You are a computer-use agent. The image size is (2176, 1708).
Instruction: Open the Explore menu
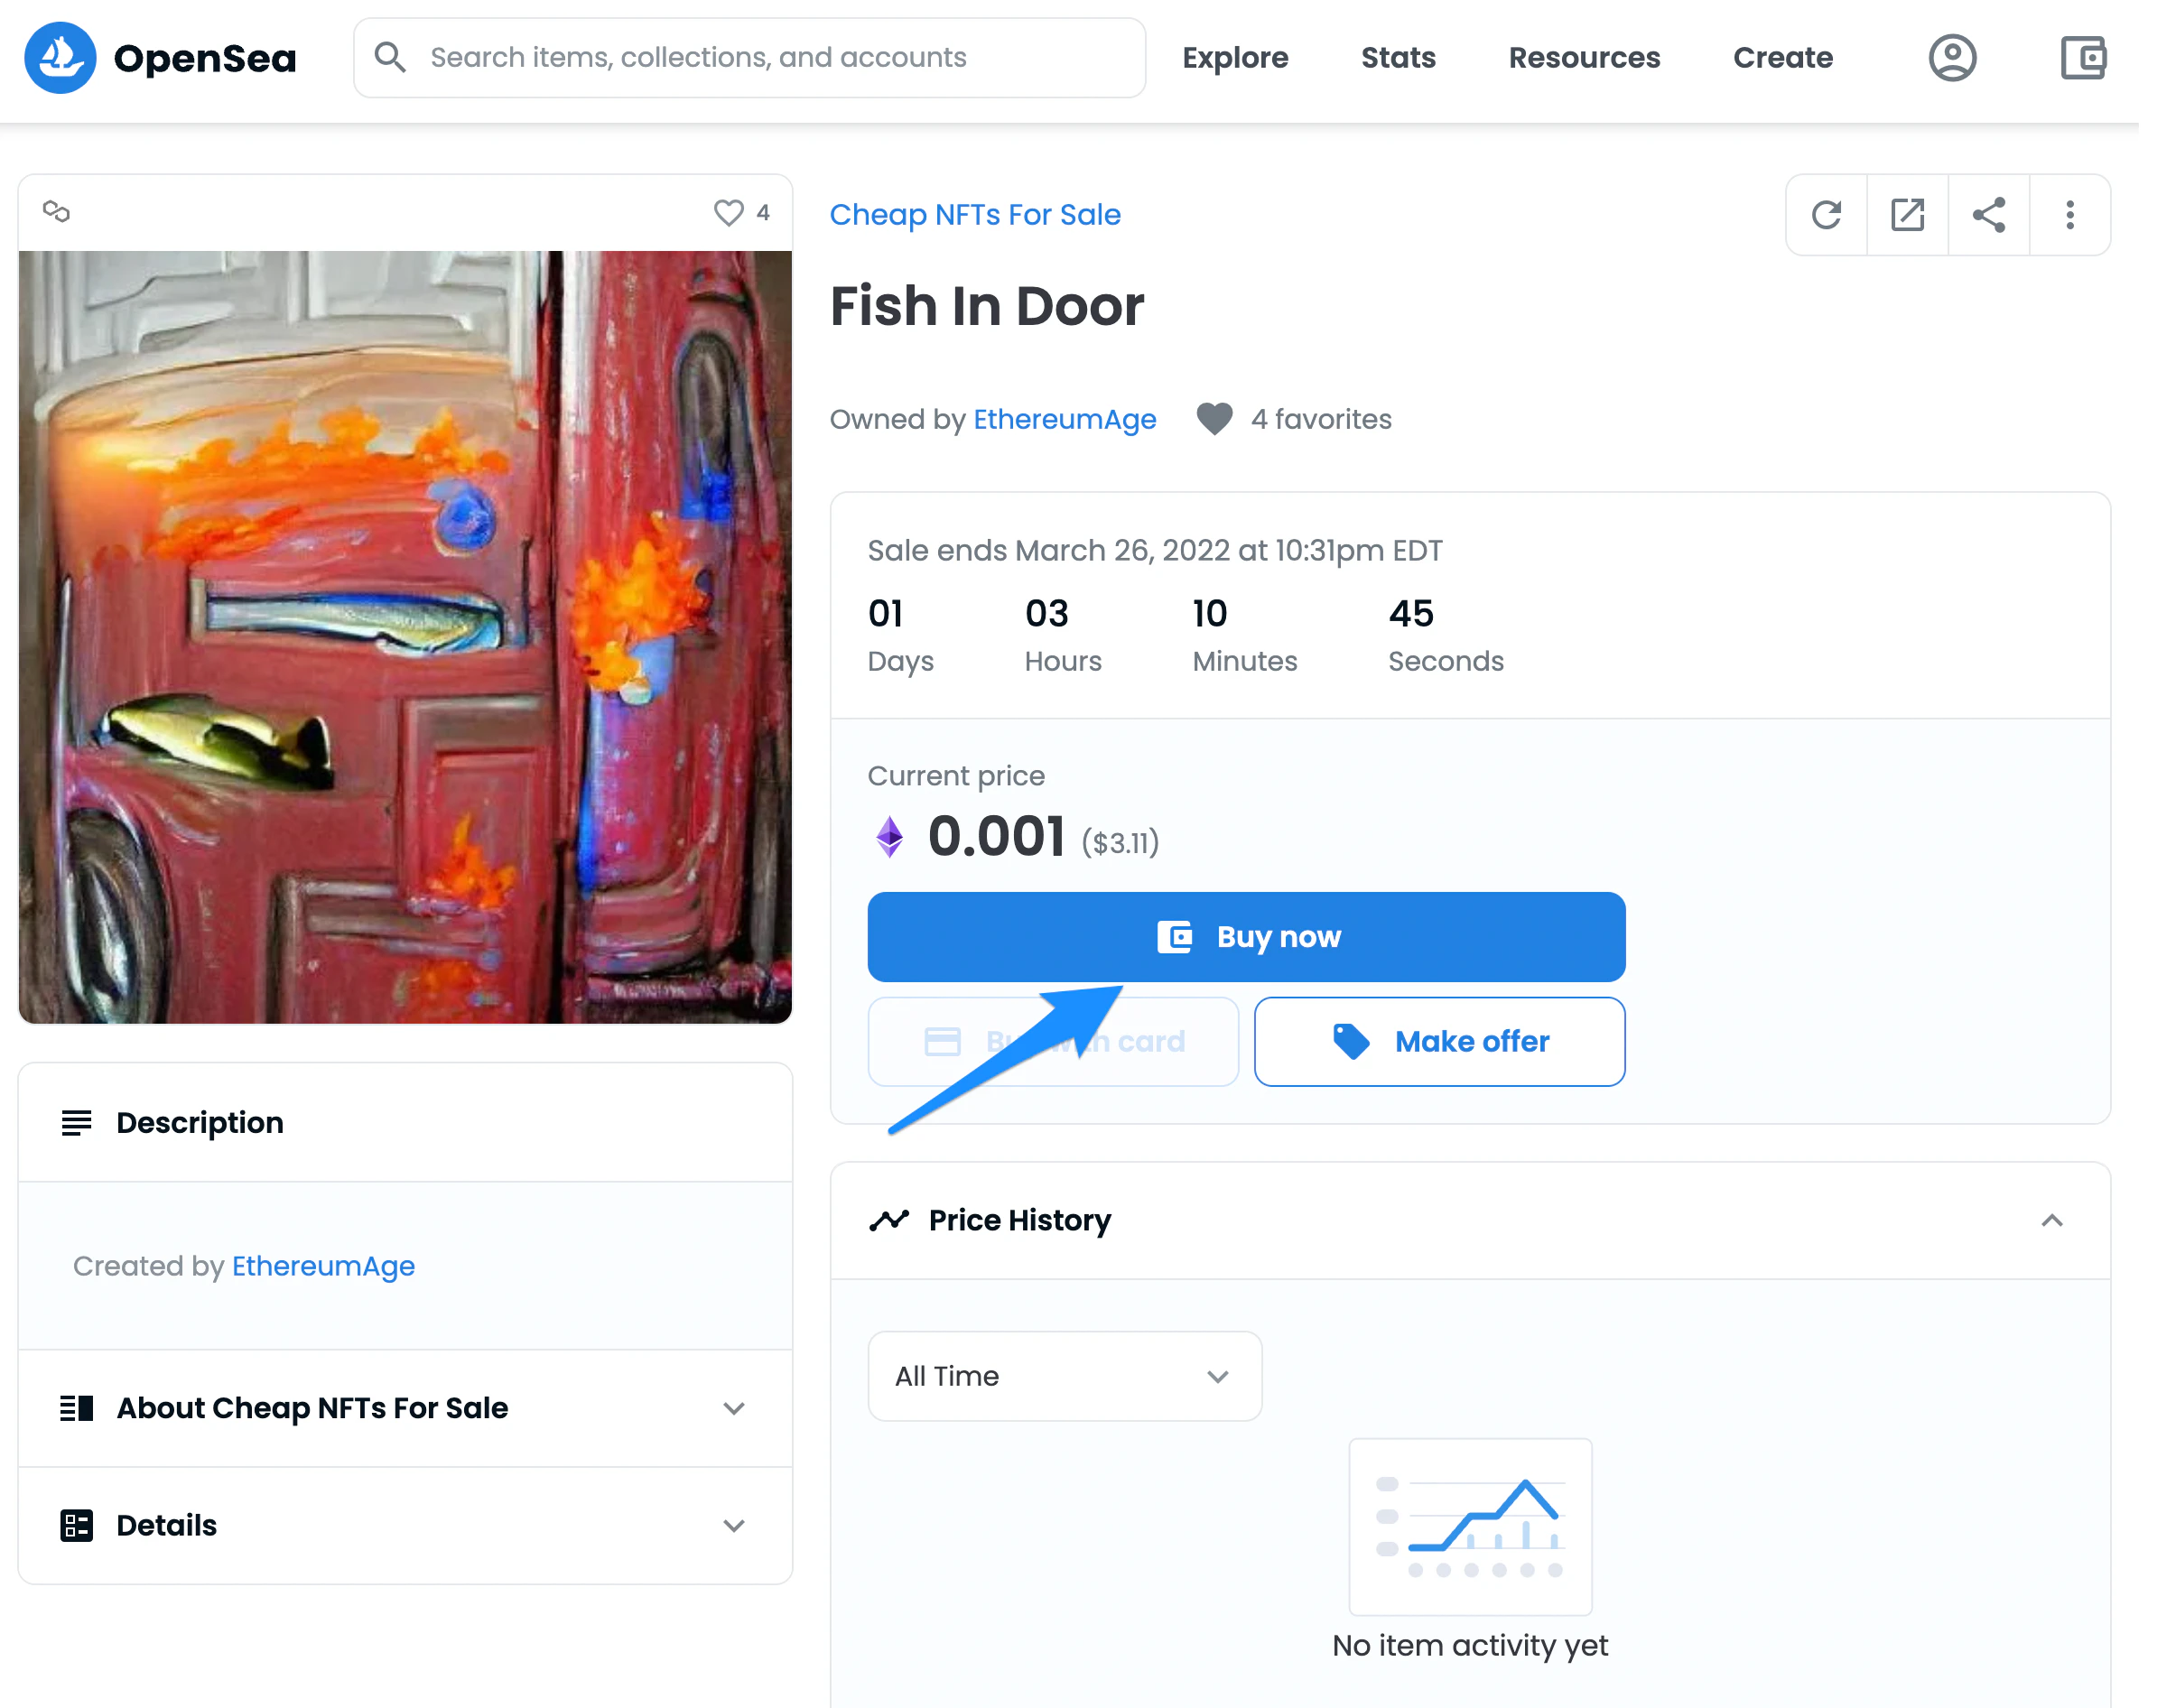[1235, 57]
